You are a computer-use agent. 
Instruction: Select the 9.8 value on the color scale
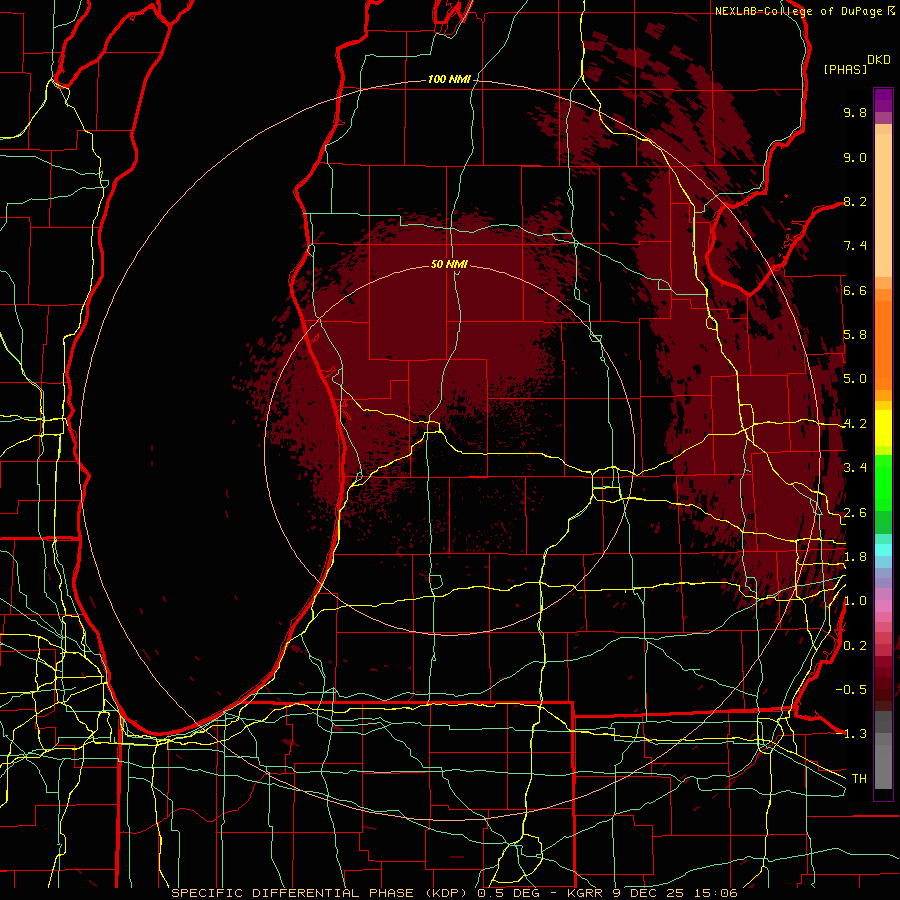pyautogui.click(x=855, y=112)
